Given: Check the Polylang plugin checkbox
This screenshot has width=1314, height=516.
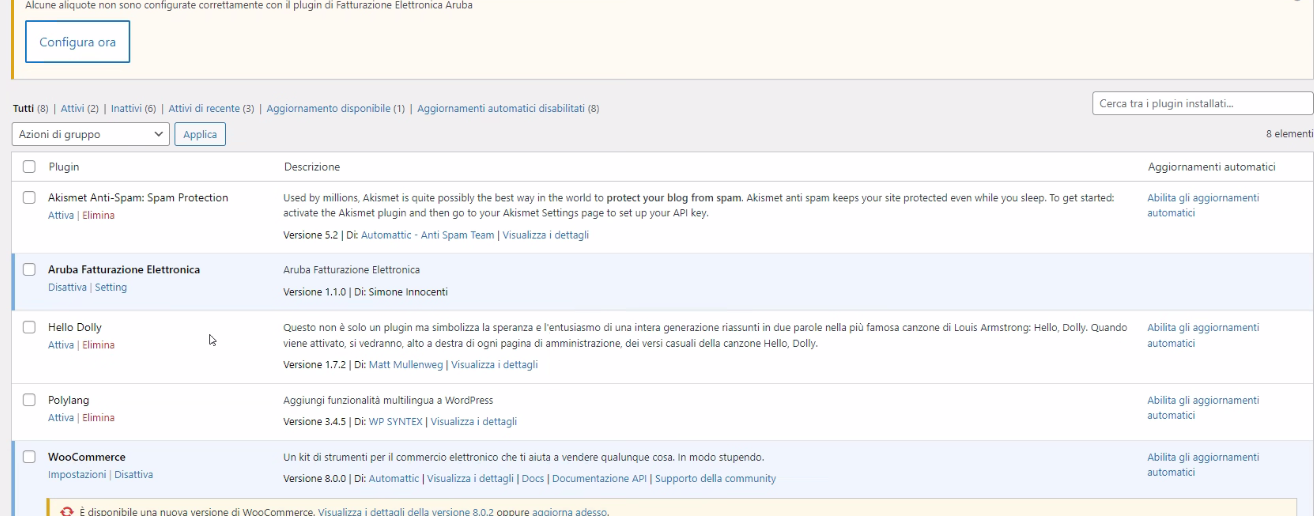Looking at the screenshot, I should (29, 400).
